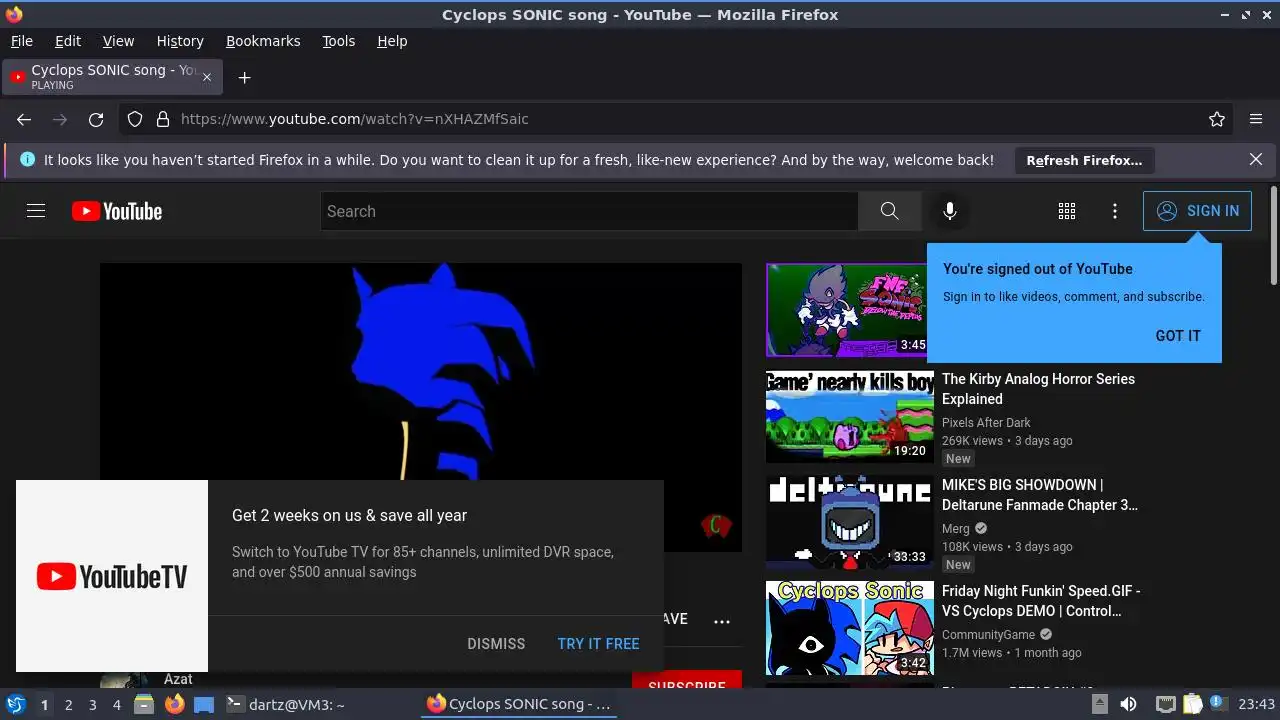
Task: Visit CommunityGame channel
Action: click(988, 635)
